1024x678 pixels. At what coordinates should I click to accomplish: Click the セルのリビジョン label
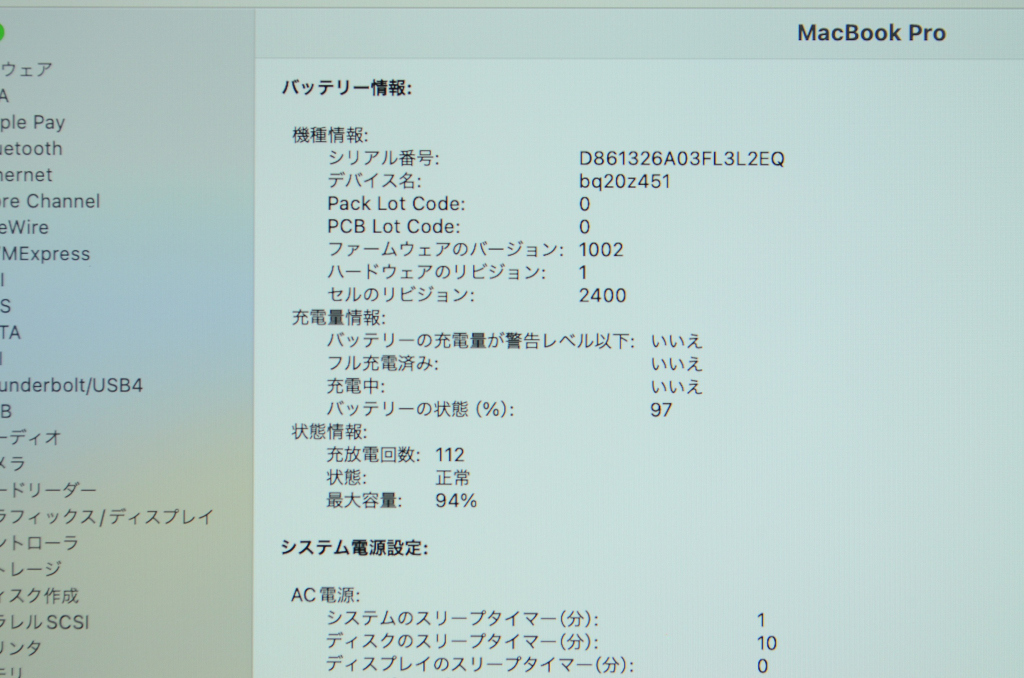click(x=401, y=295)
